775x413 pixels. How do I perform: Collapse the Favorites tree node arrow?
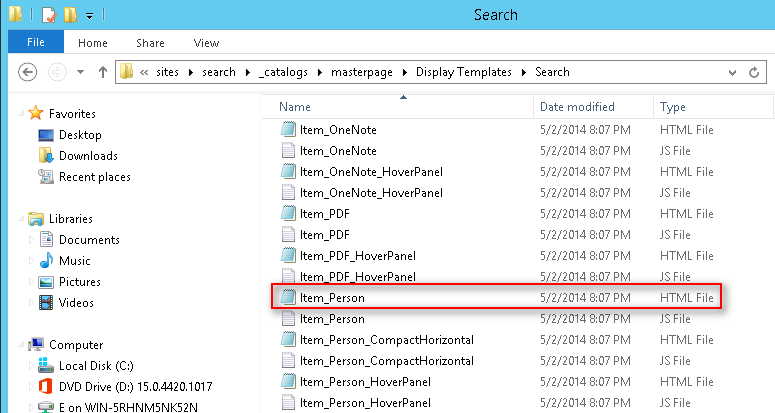pos(22,114)
